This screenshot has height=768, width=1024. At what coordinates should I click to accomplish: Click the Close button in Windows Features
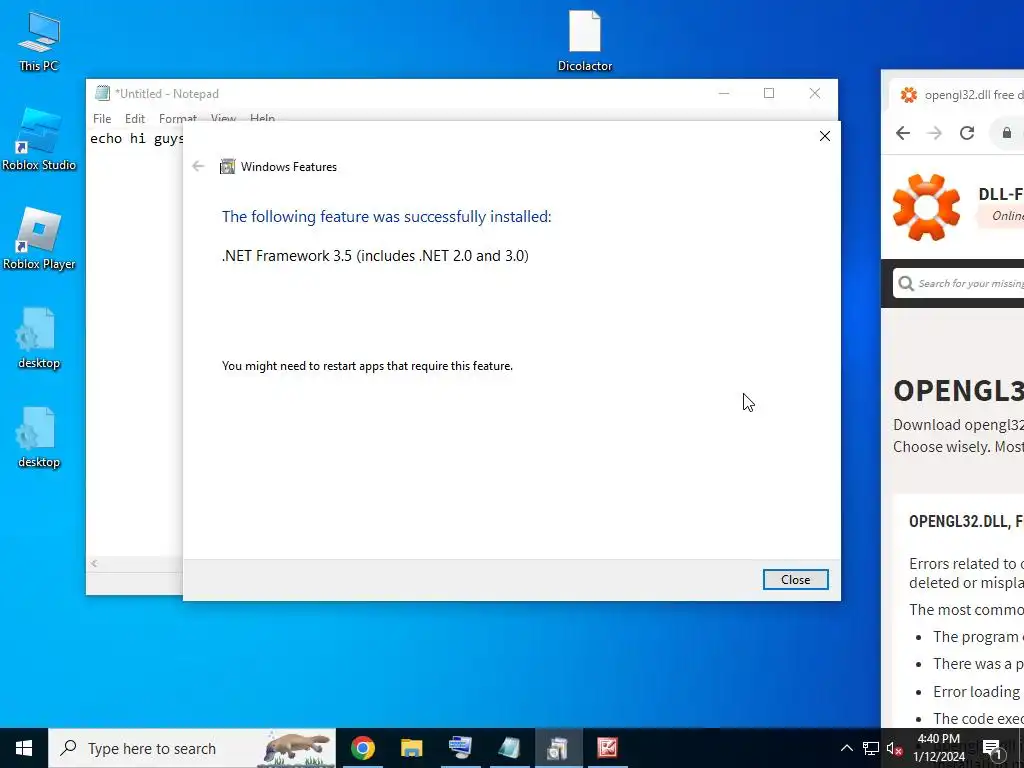click(795, 579)
